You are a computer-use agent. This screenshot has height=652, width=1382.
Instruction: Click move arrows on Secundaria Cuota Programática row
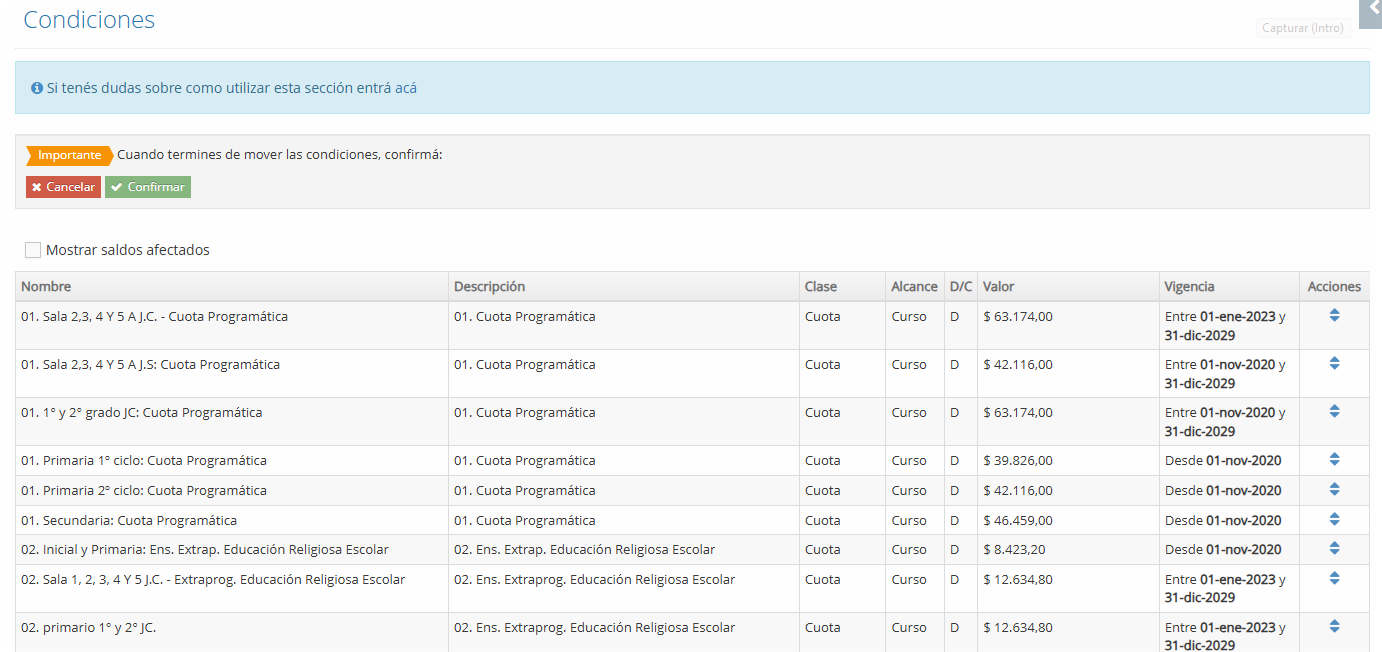pyautogui.click(x=1334, y=520)
